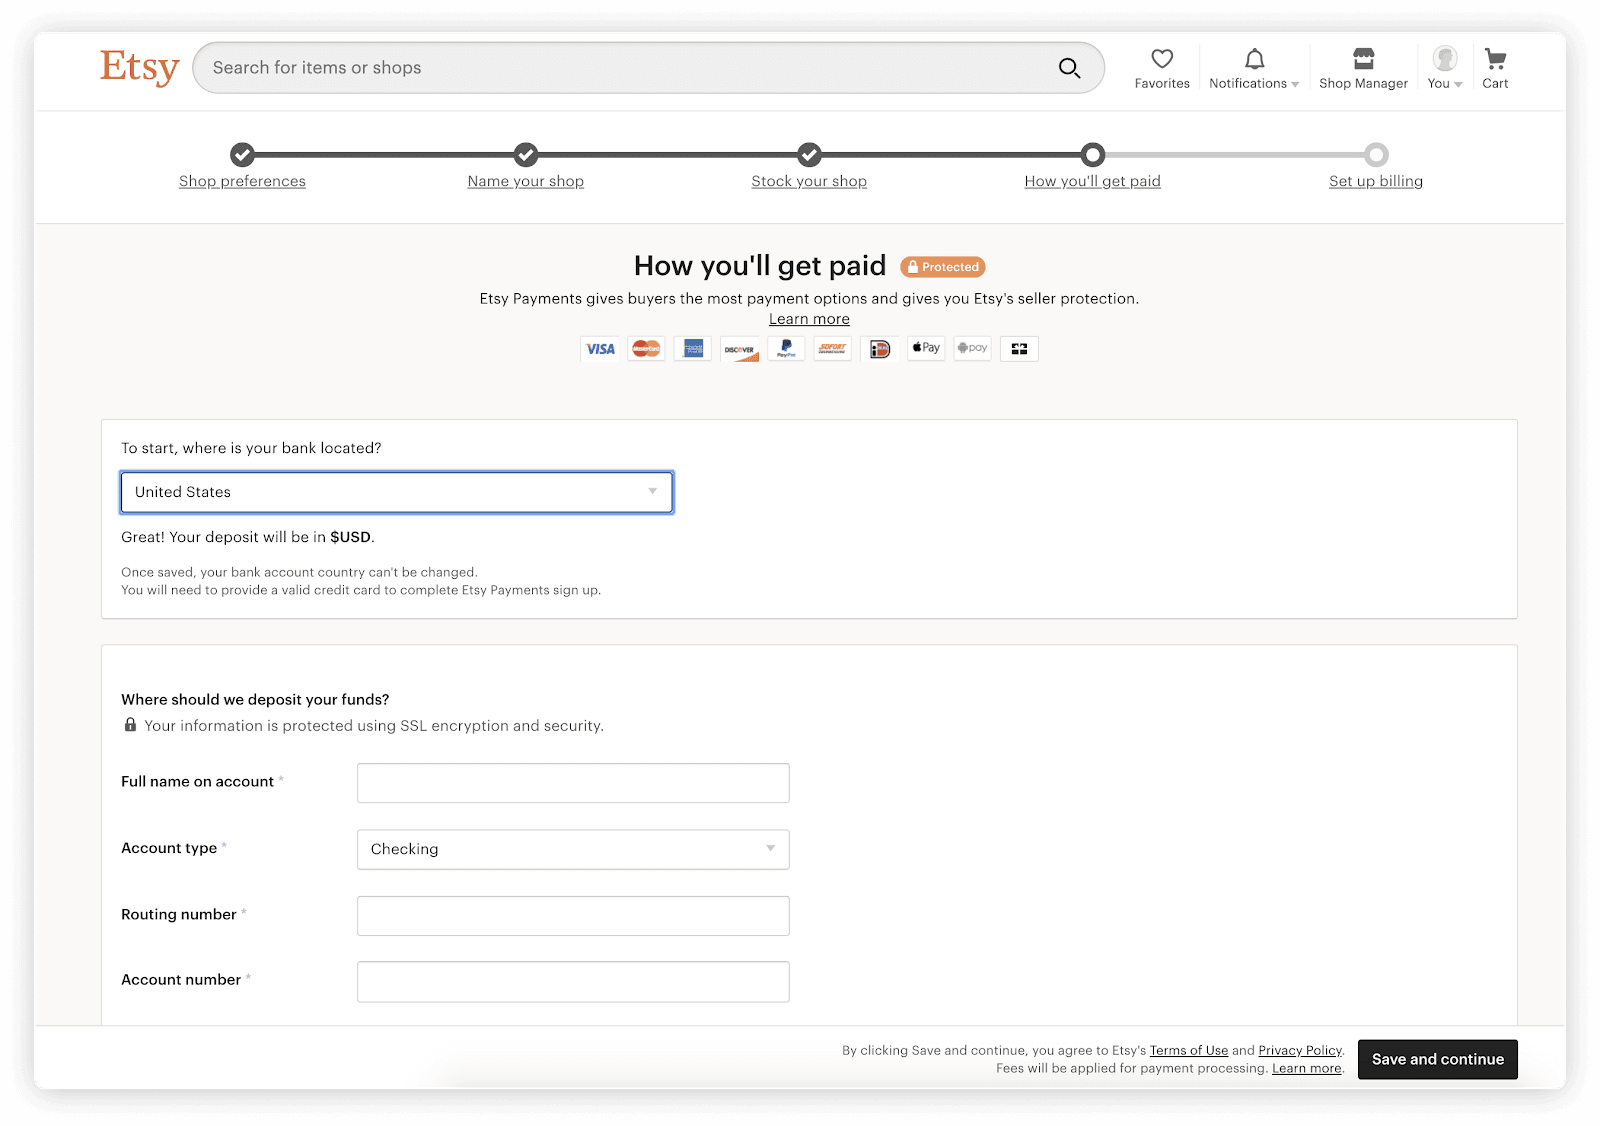1600x1126 pixels.
Task: Click the last payment method icon
Action: [1019, 349]
